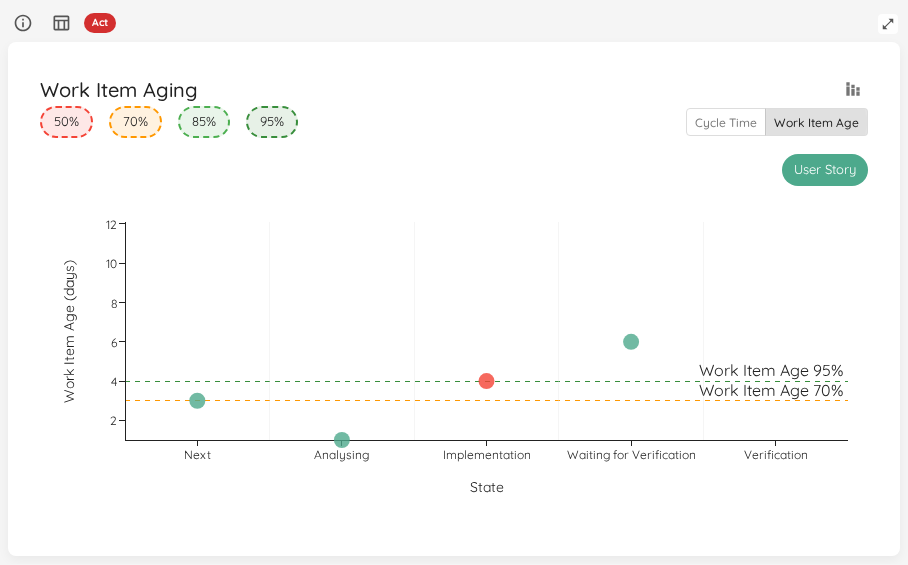
Task: Click the green dot in Analysing column
Action: point(342,440)
